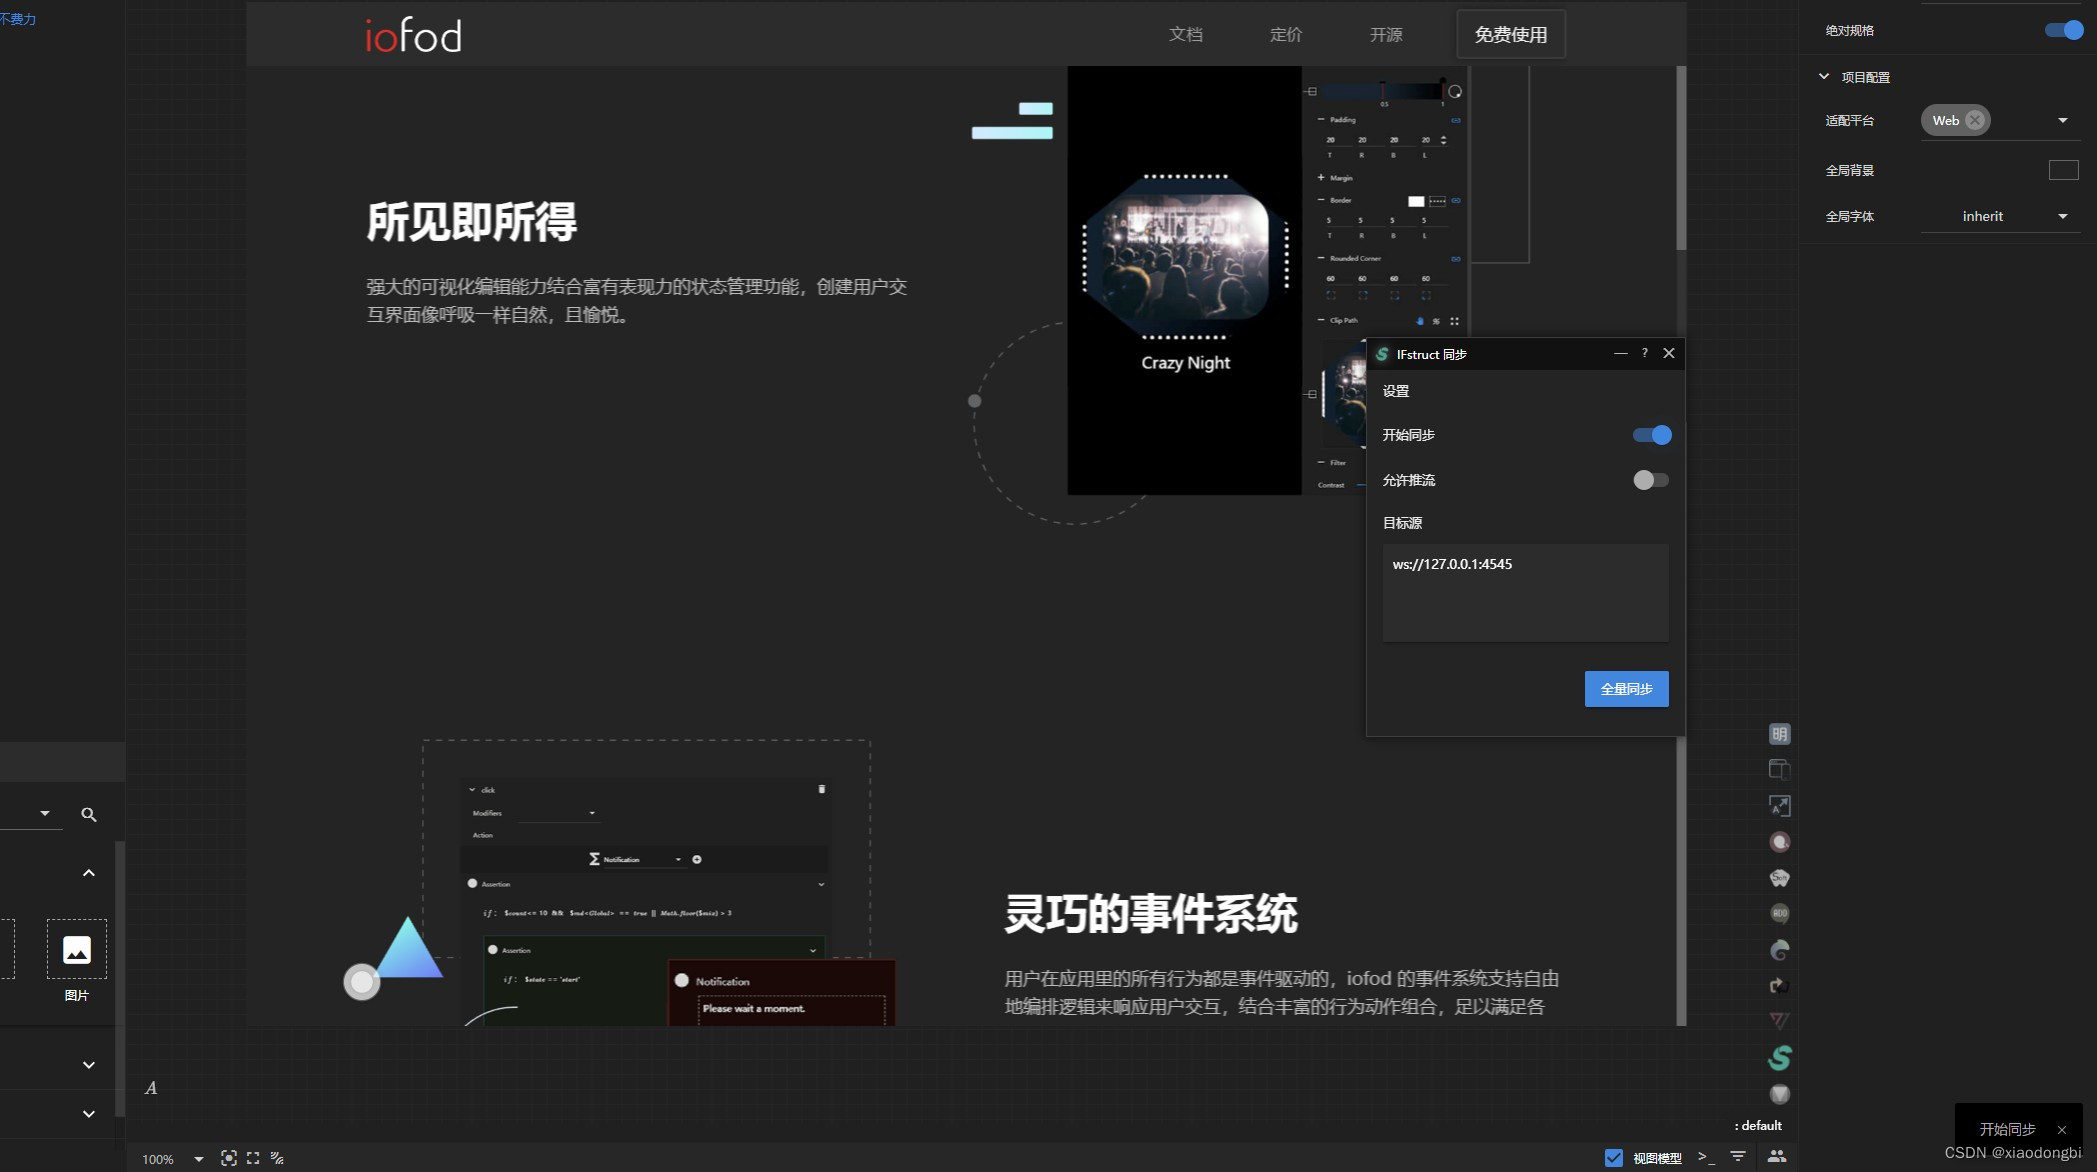Click the 明 plugin icon
Image resolution: width=2097 pixels, height=1172 pixels.
pos(1779,734)
